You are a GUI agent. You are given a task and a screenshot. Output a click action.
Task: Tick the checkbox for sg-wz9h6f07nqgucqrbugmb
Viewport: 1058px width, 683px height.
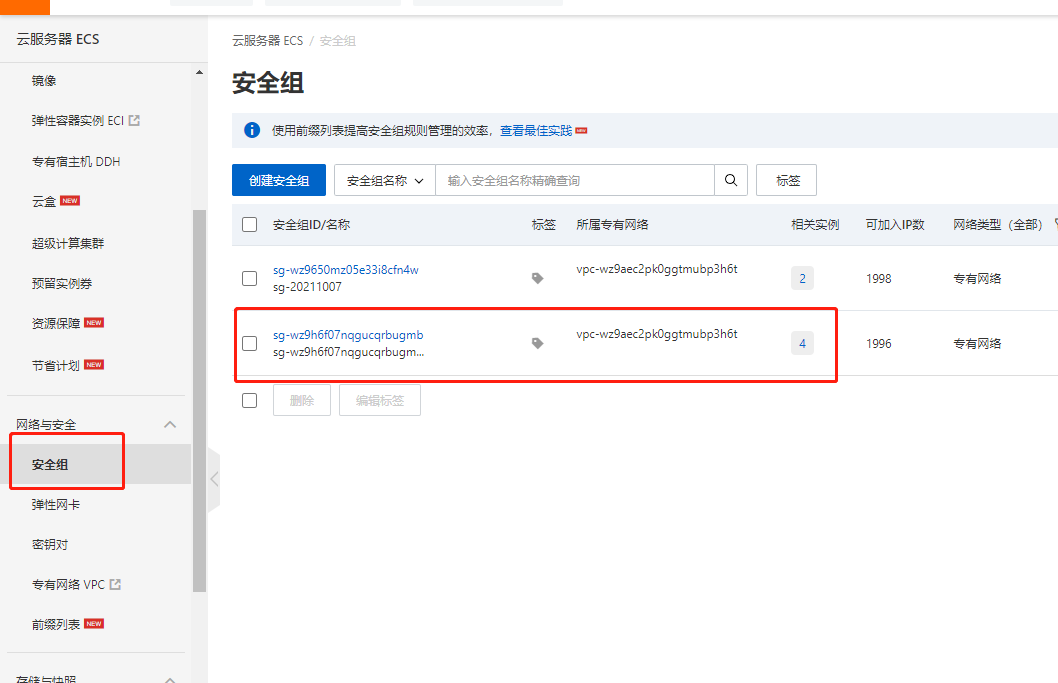pos(249,342)
